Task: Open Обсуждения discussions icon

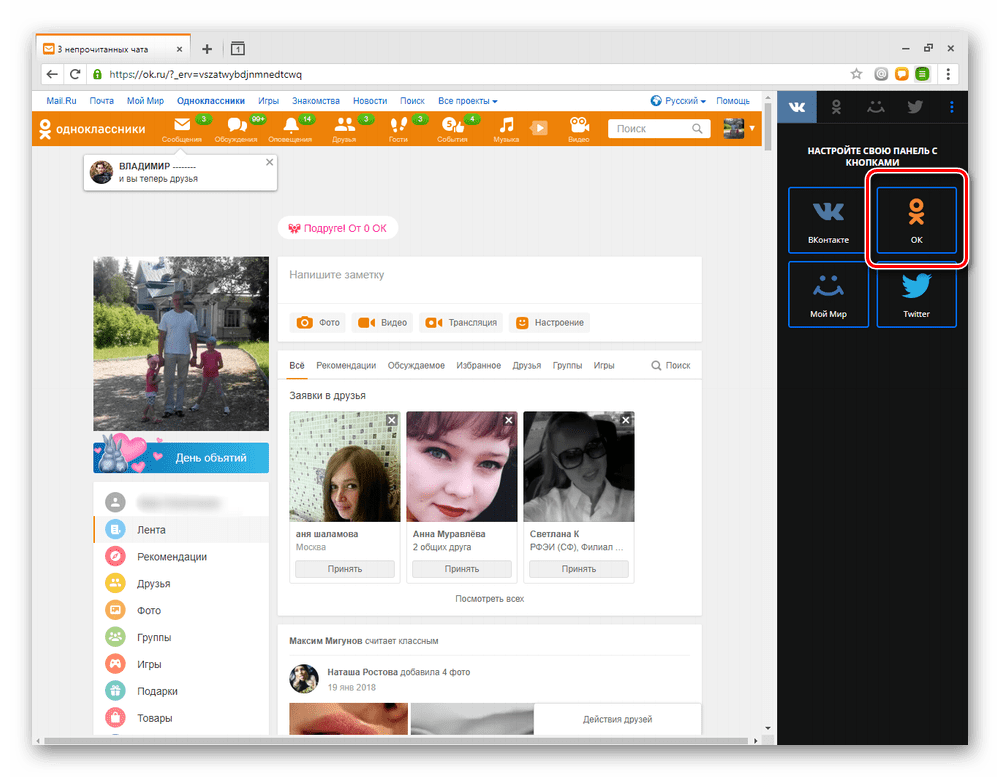Action: [236, 127]
